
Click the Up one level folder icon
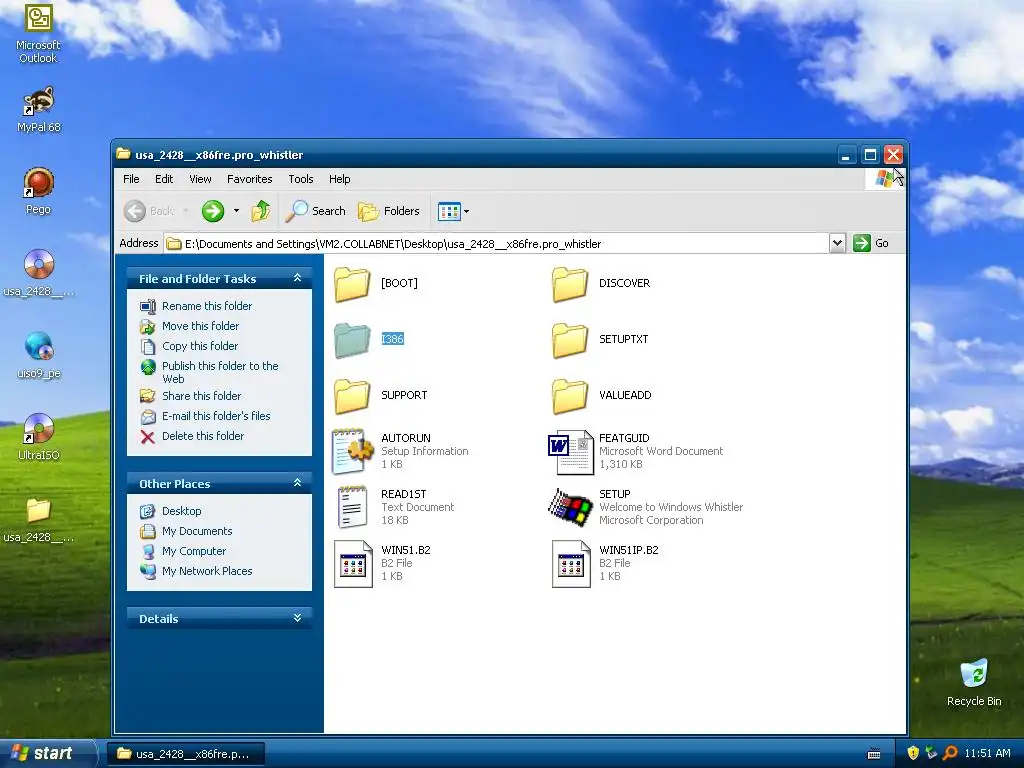tap(261, 211)
